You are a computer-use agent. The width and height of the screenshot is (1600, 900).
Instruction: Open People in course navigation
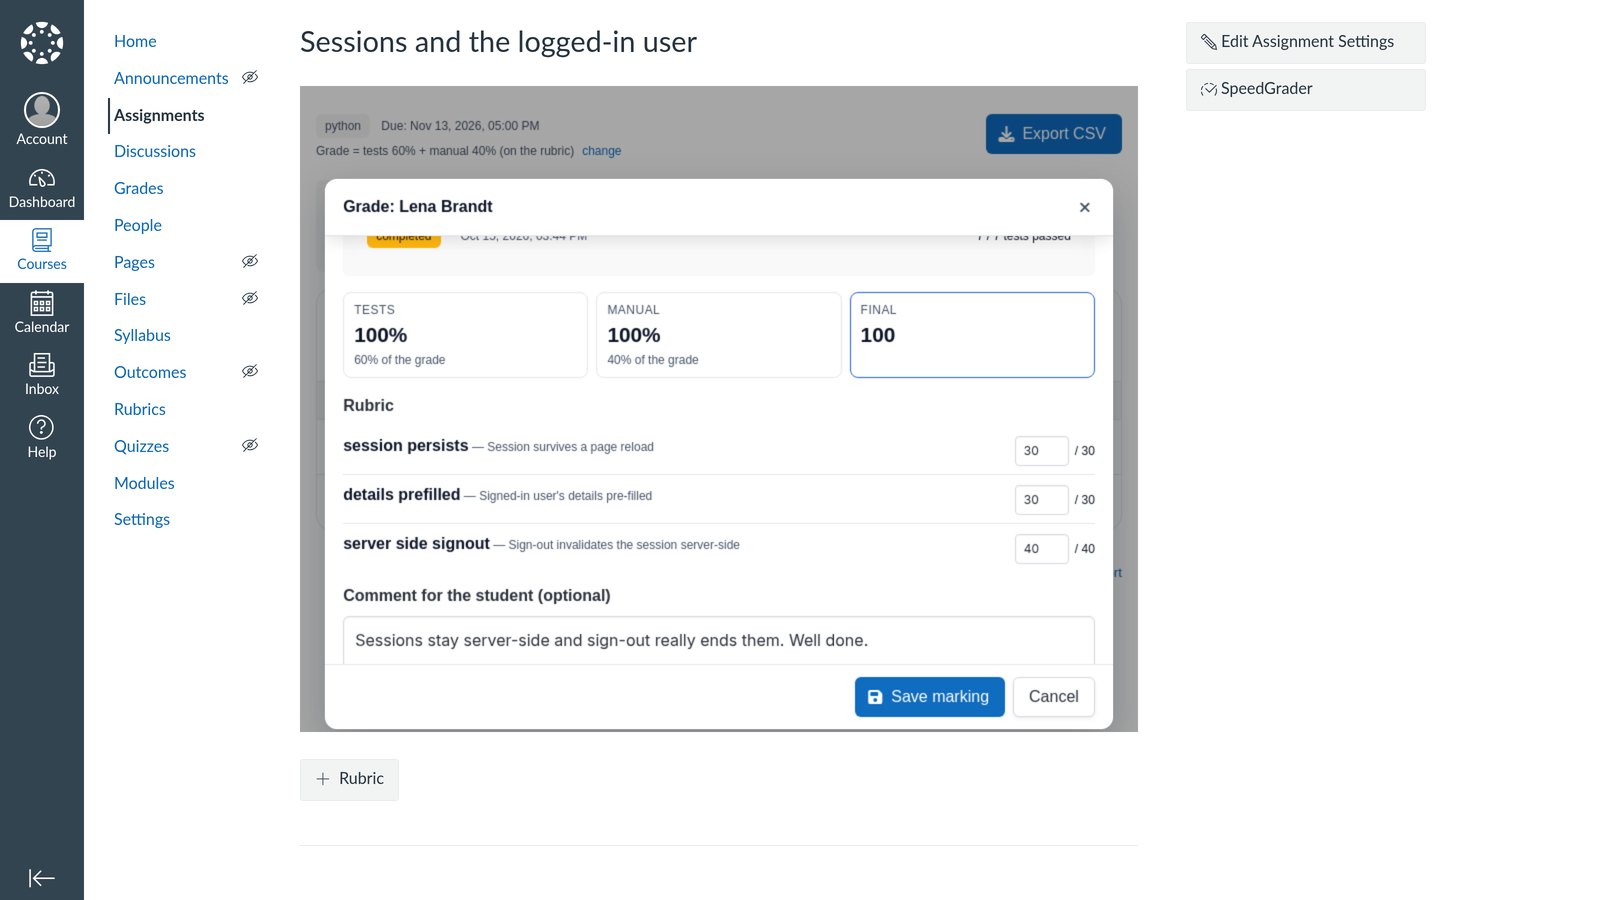click(x=138, y=225)
